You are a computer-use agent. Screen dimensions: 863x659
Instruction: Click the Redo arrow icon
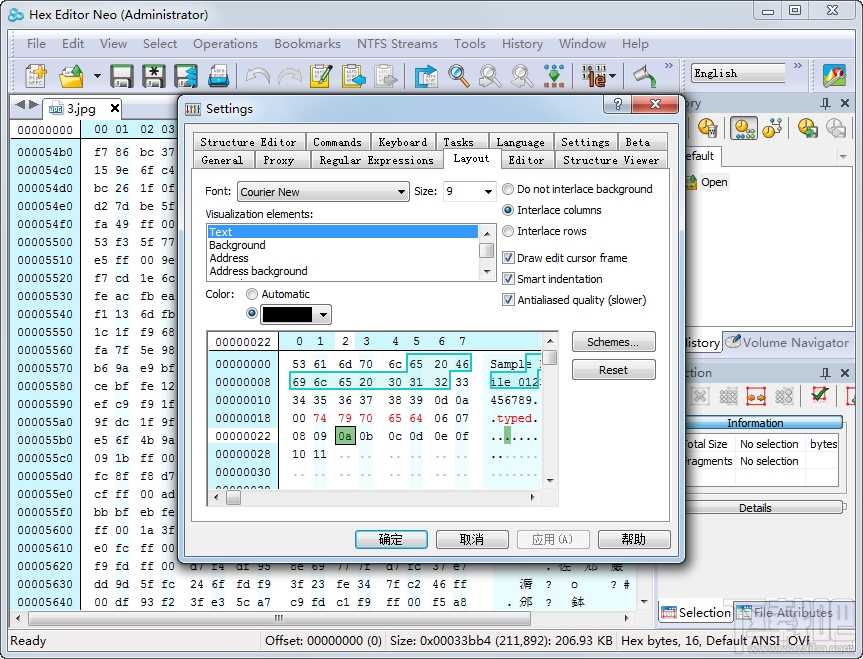pos(290,76)
